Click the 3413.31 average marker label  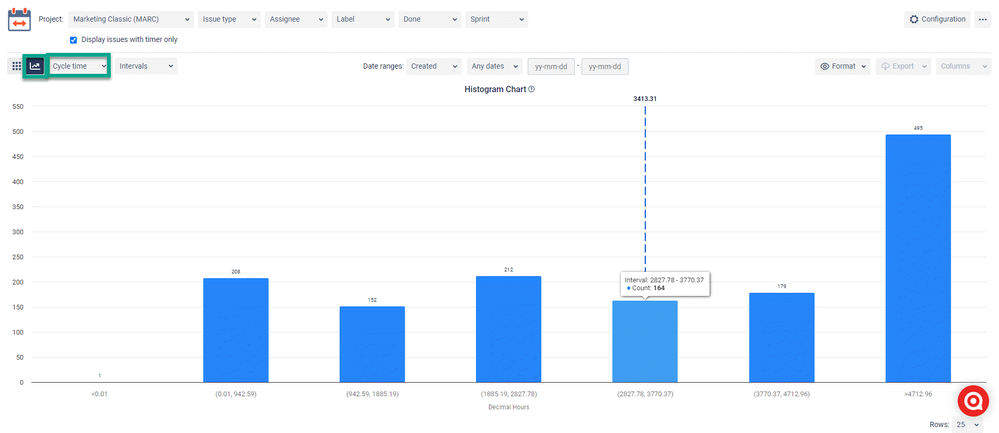point(645,99)
